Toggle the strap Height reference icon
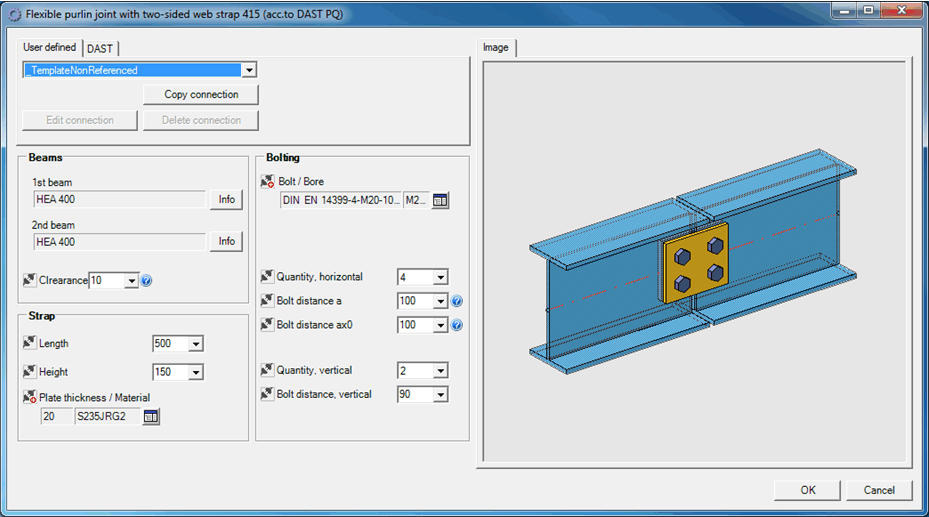The image size is (929, 517). [29, 371]
